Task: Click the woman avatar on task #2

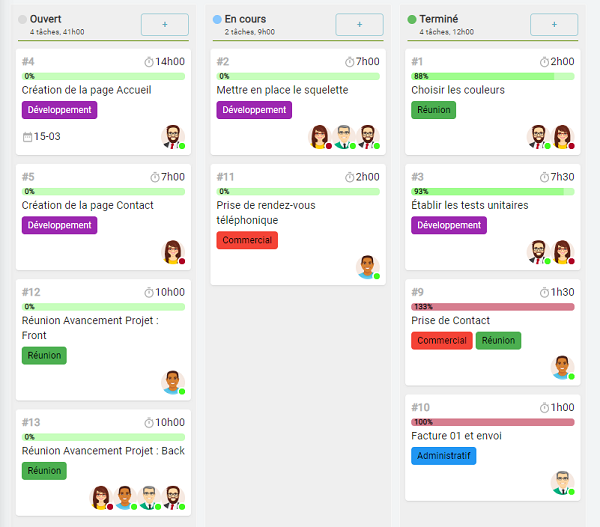Action: (320, 137)
